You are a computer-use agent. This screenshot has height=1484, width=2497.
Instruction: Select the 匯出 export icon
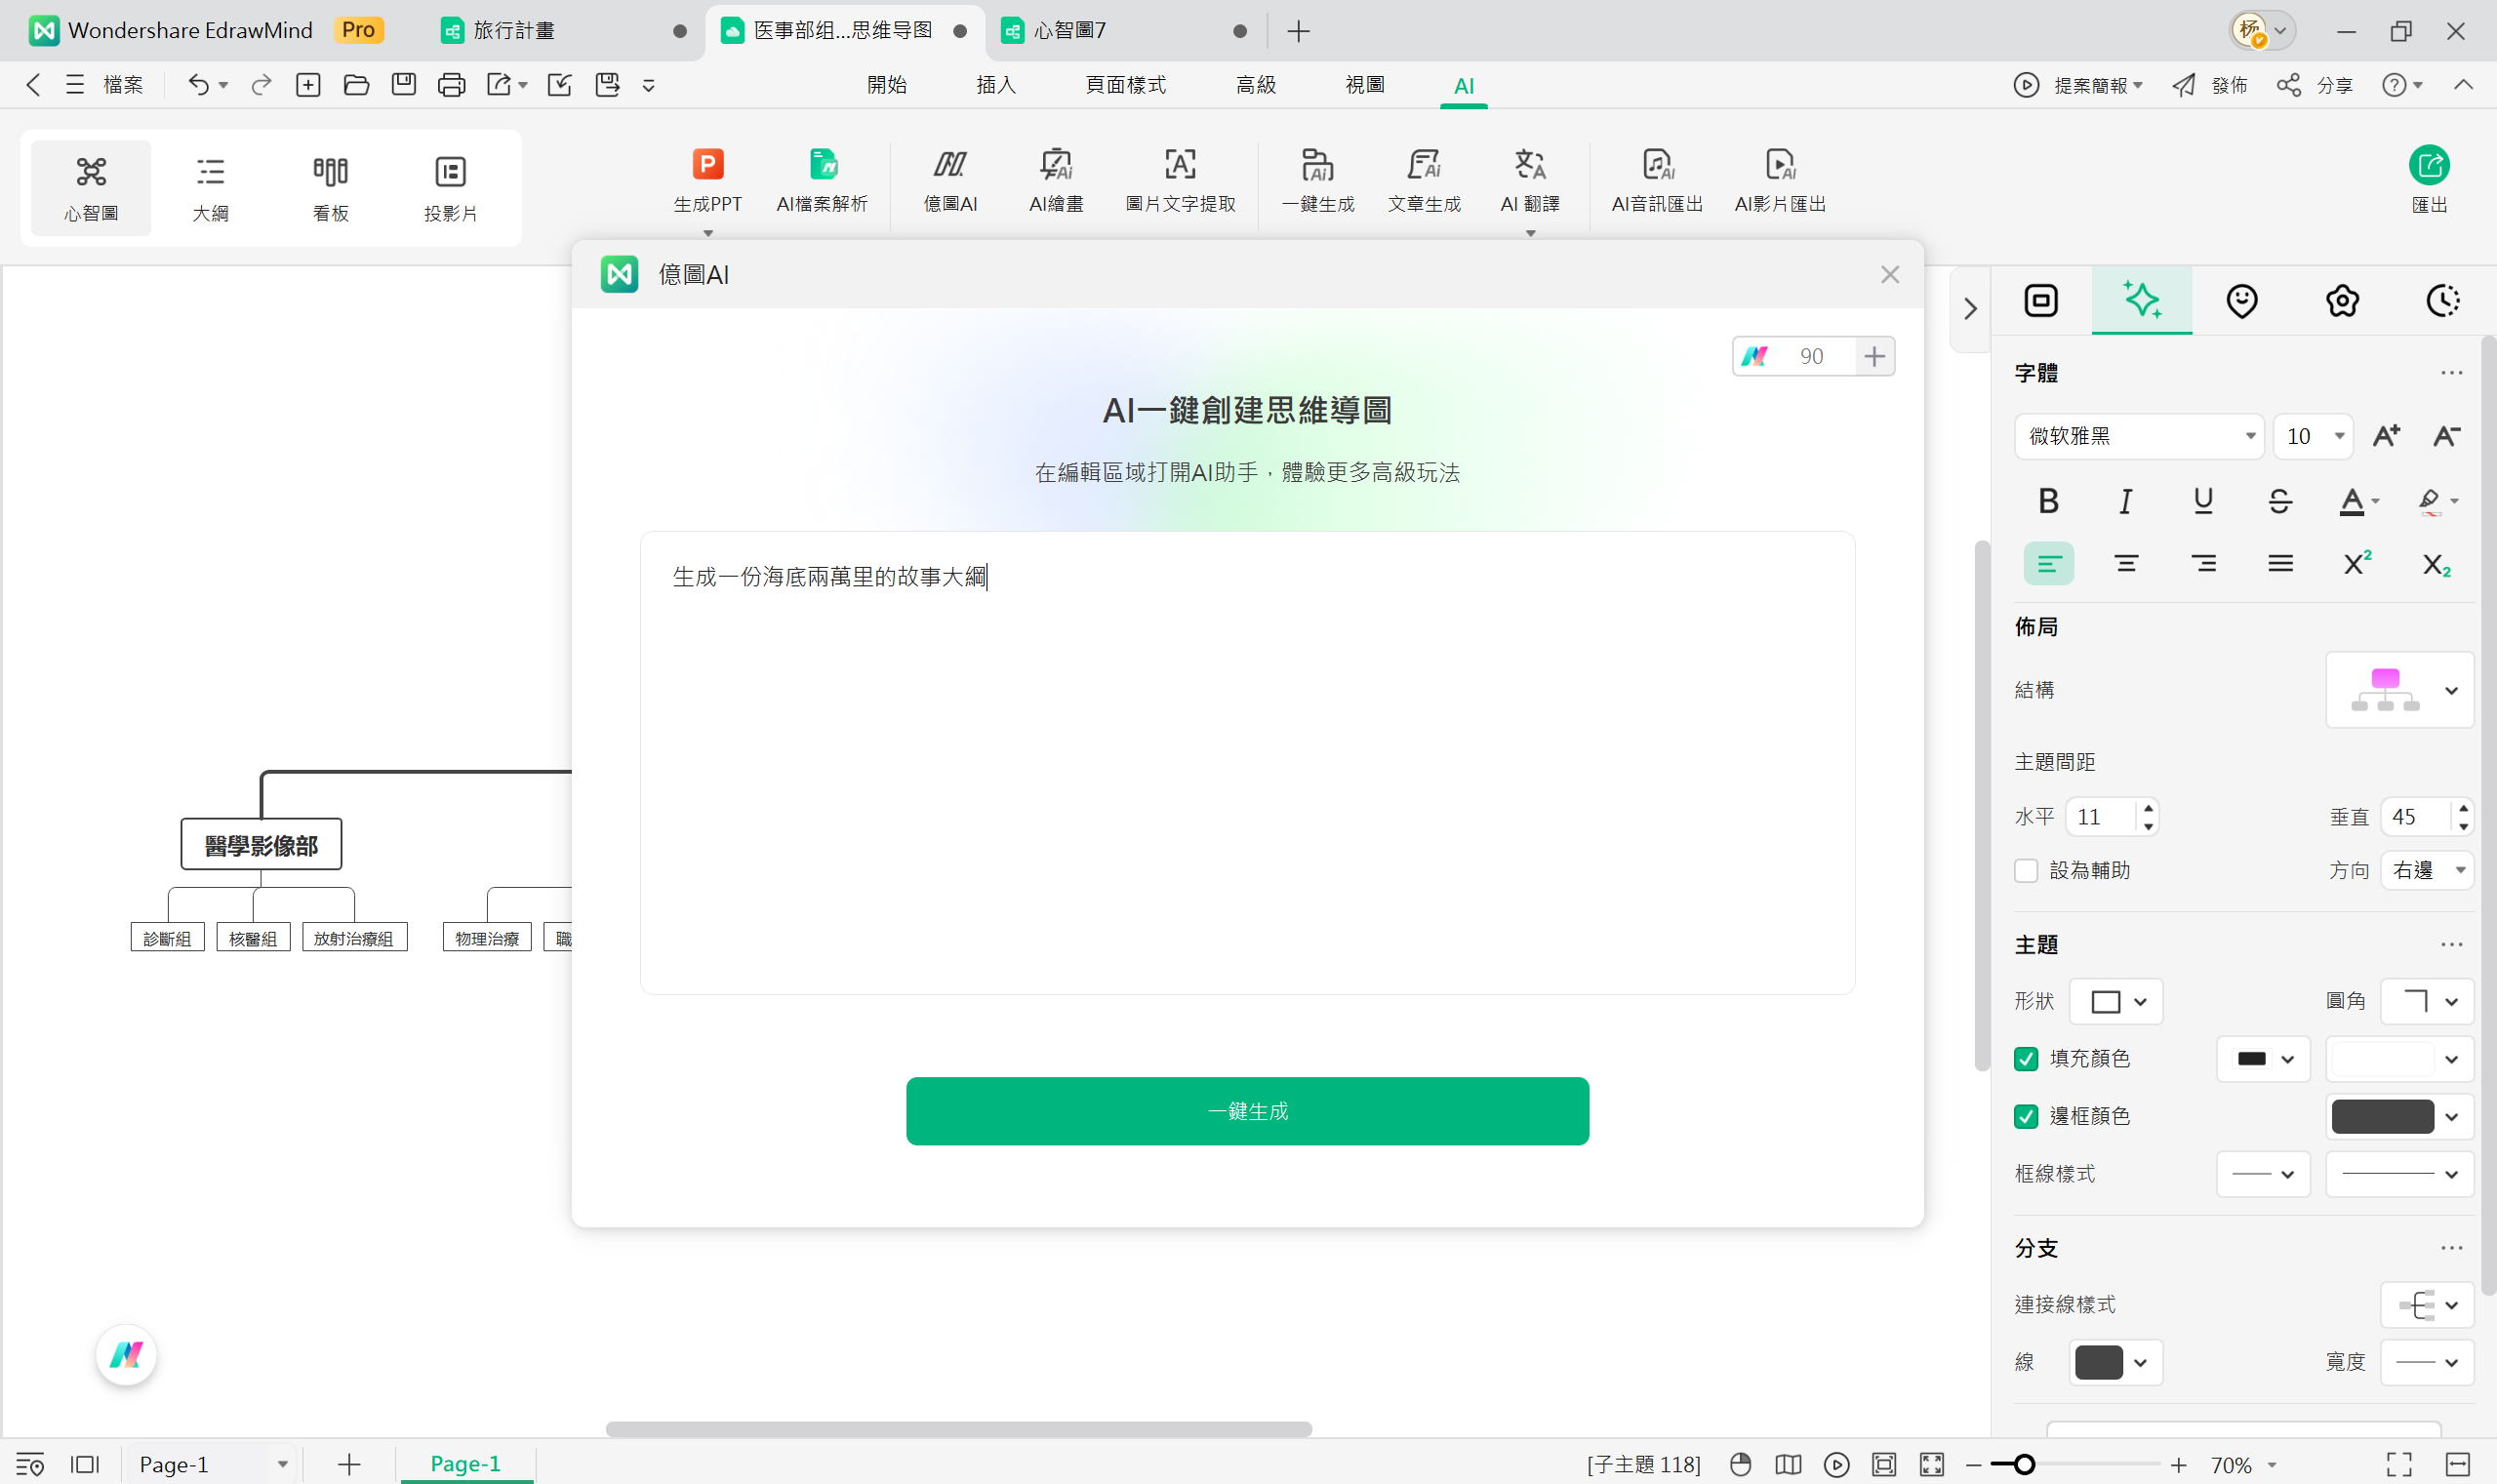pos(2430,178)
